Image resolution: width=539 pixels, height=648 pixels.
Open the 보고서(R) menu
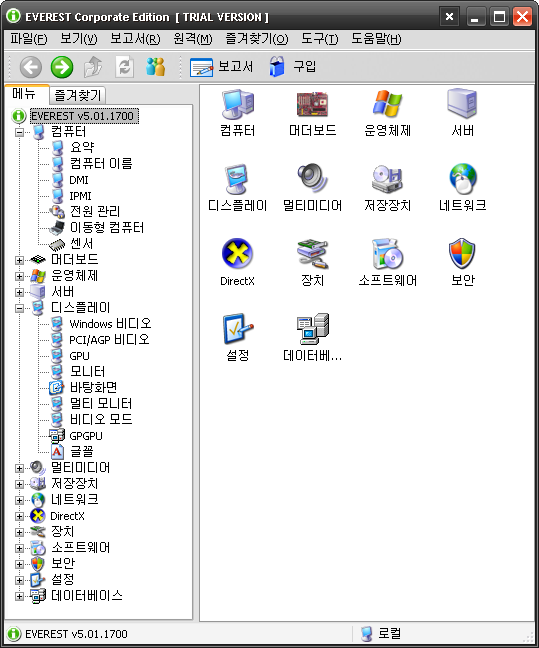point(135,39)
